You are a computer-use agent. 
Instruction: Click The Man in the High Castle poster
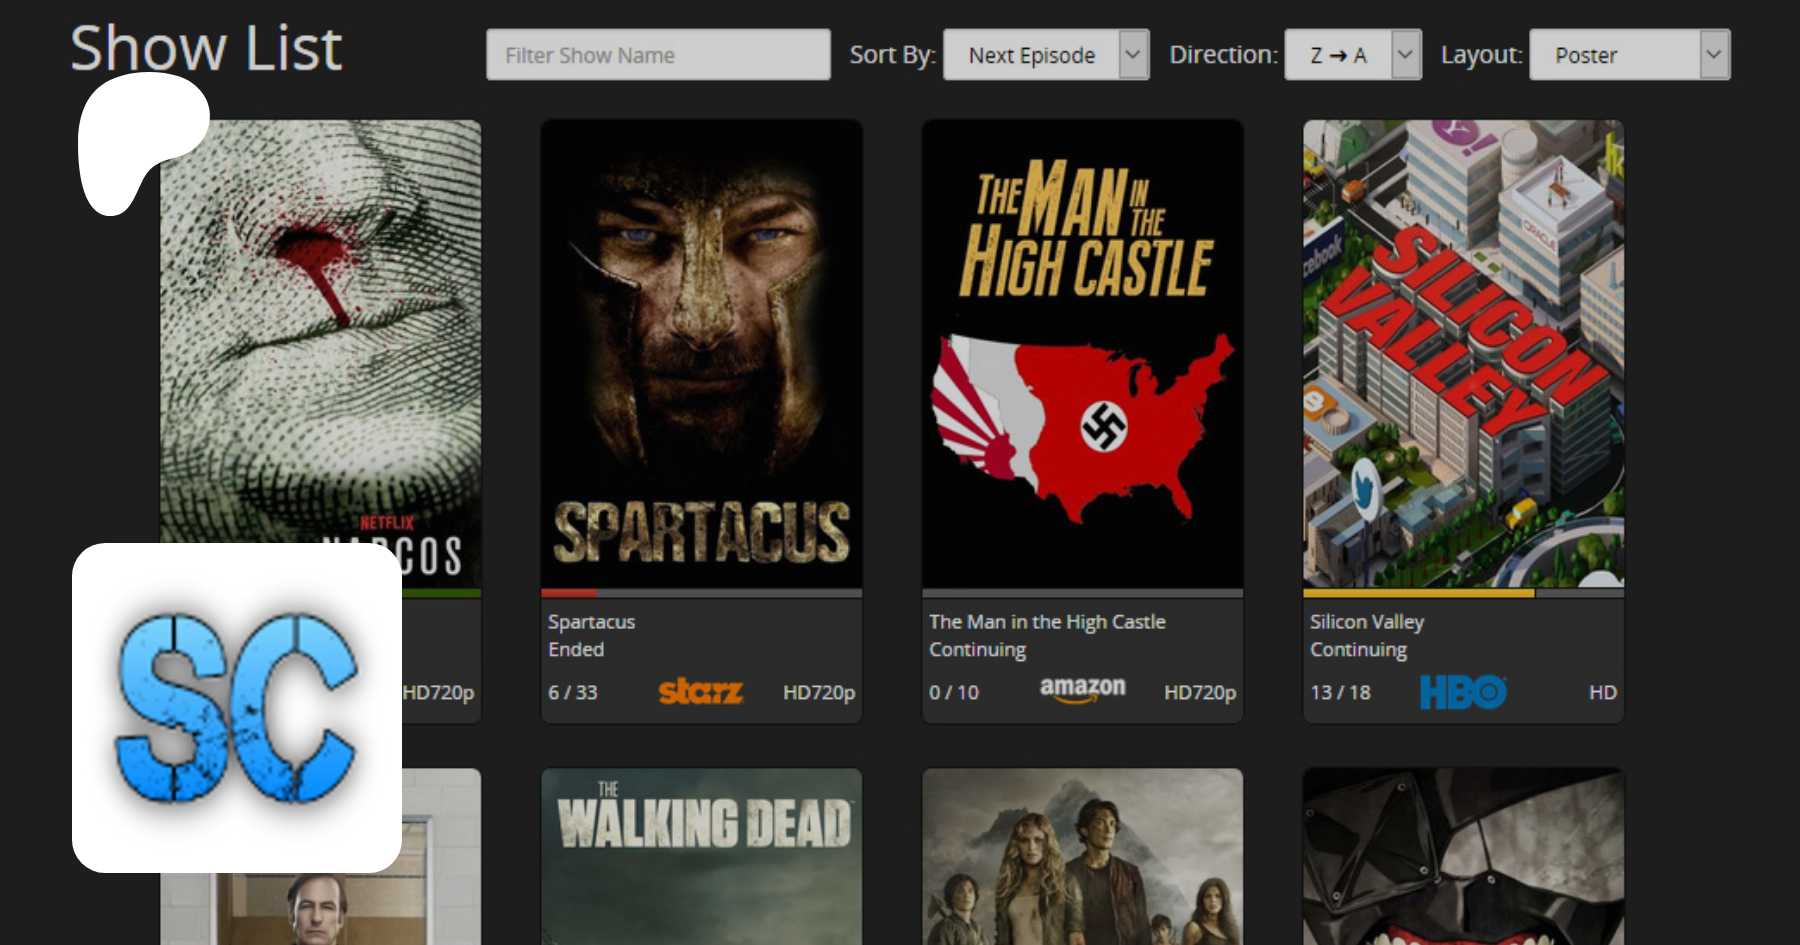pyautogui.click(x=1082, y=353)
